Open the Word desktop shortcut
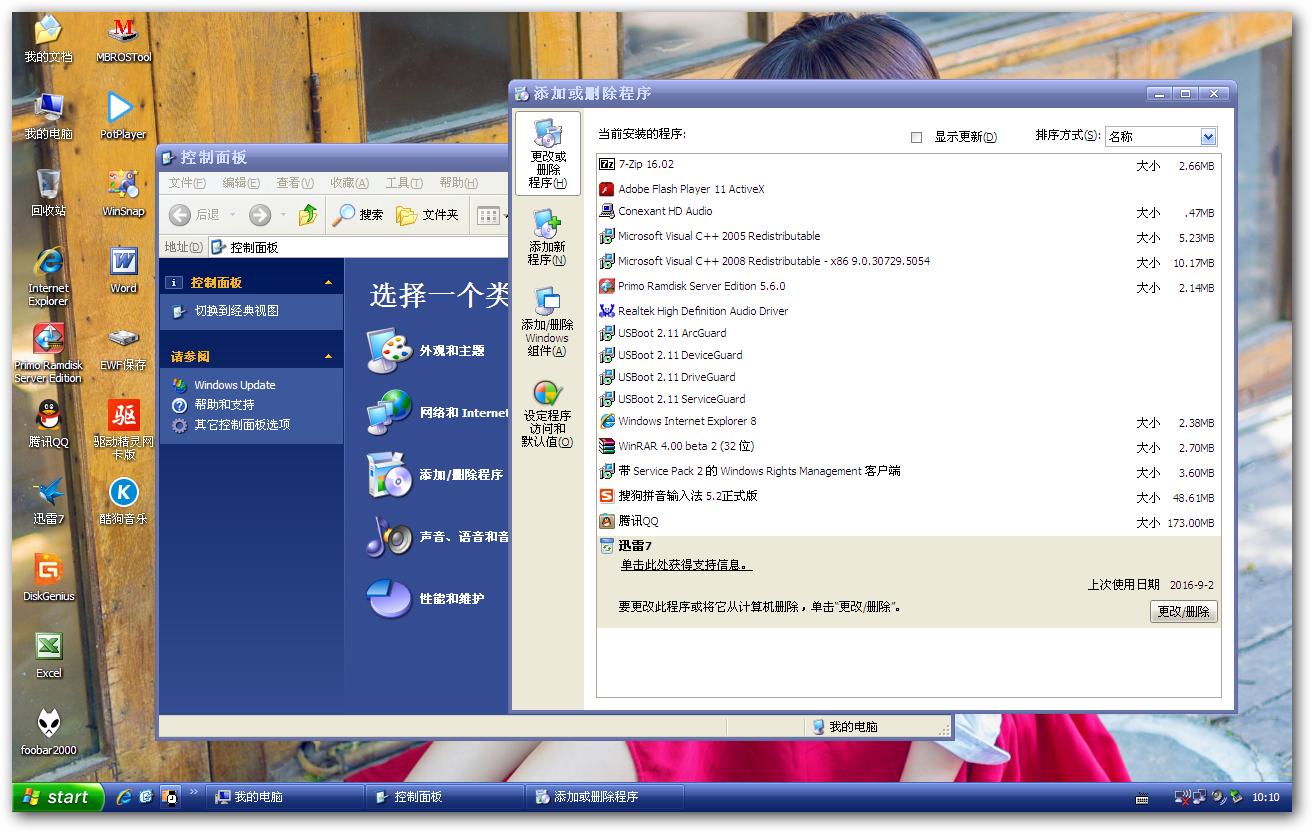The height and width of the screenshot is (832, 1312). (123, 270)
